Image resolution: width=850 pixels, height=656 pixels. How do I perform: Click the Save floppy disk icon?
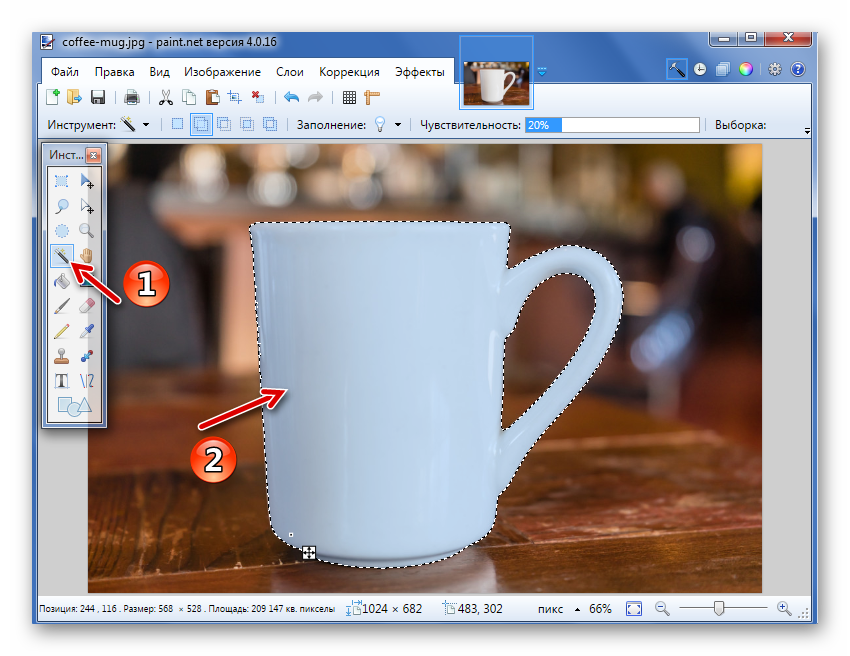click(98, 97)
